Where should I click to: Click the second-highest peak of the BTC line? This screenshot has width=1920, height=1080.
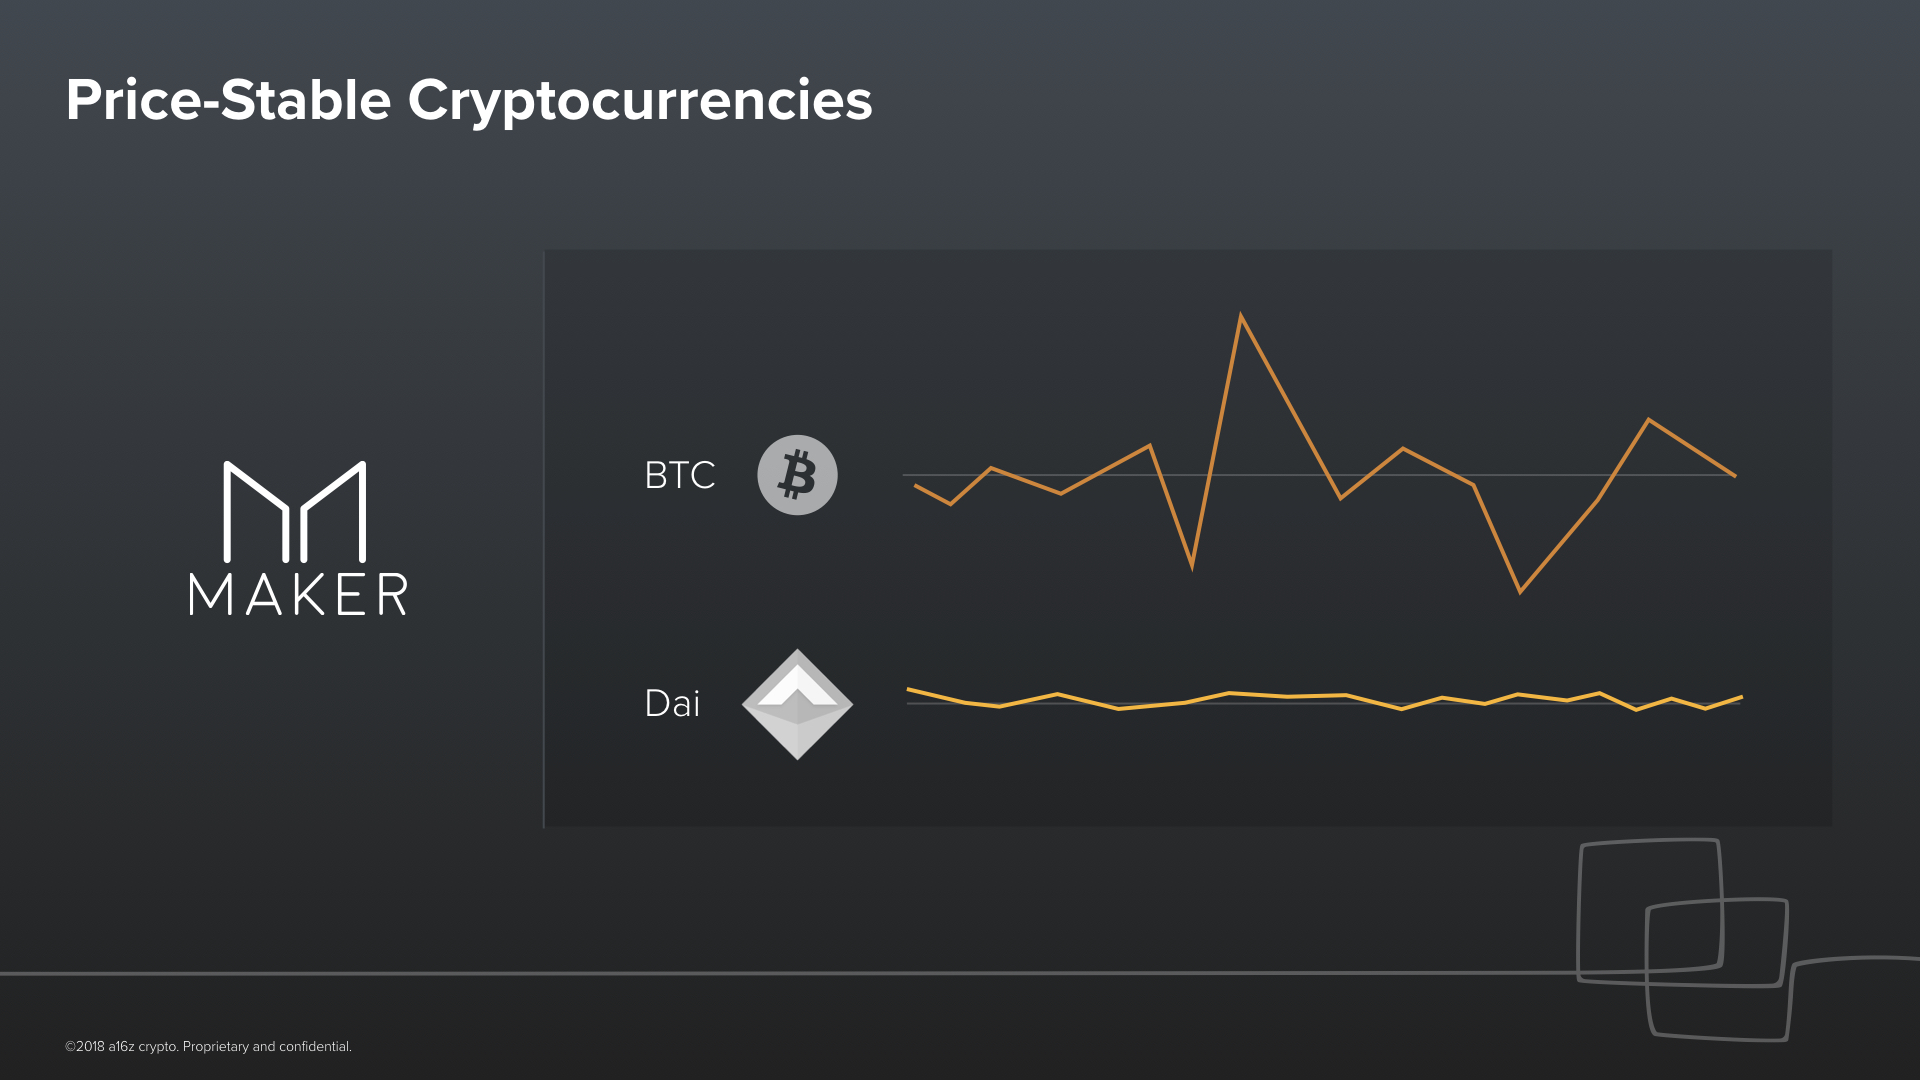[x=1649, y=420]
